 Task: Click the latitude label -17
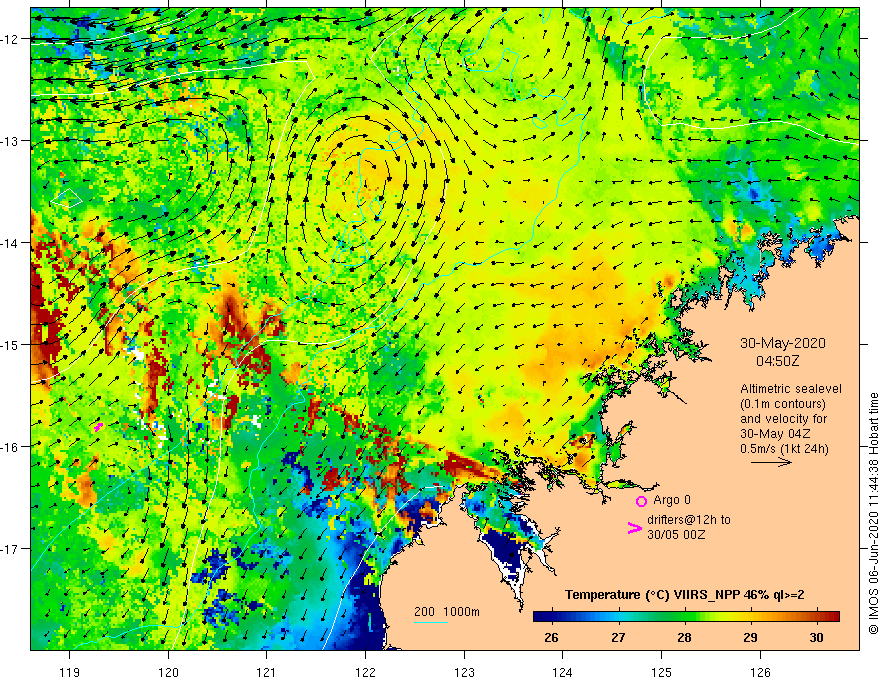click(11, 548)
